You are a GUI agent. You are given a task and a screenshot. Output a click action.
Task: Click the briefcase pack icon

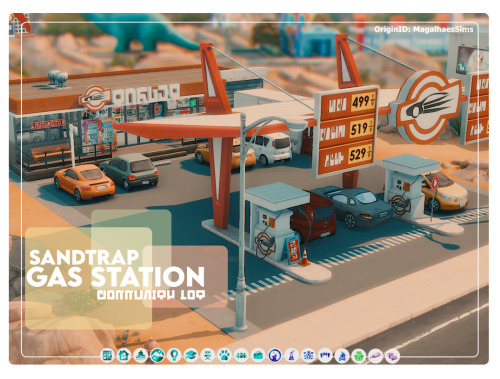(258, 356)
